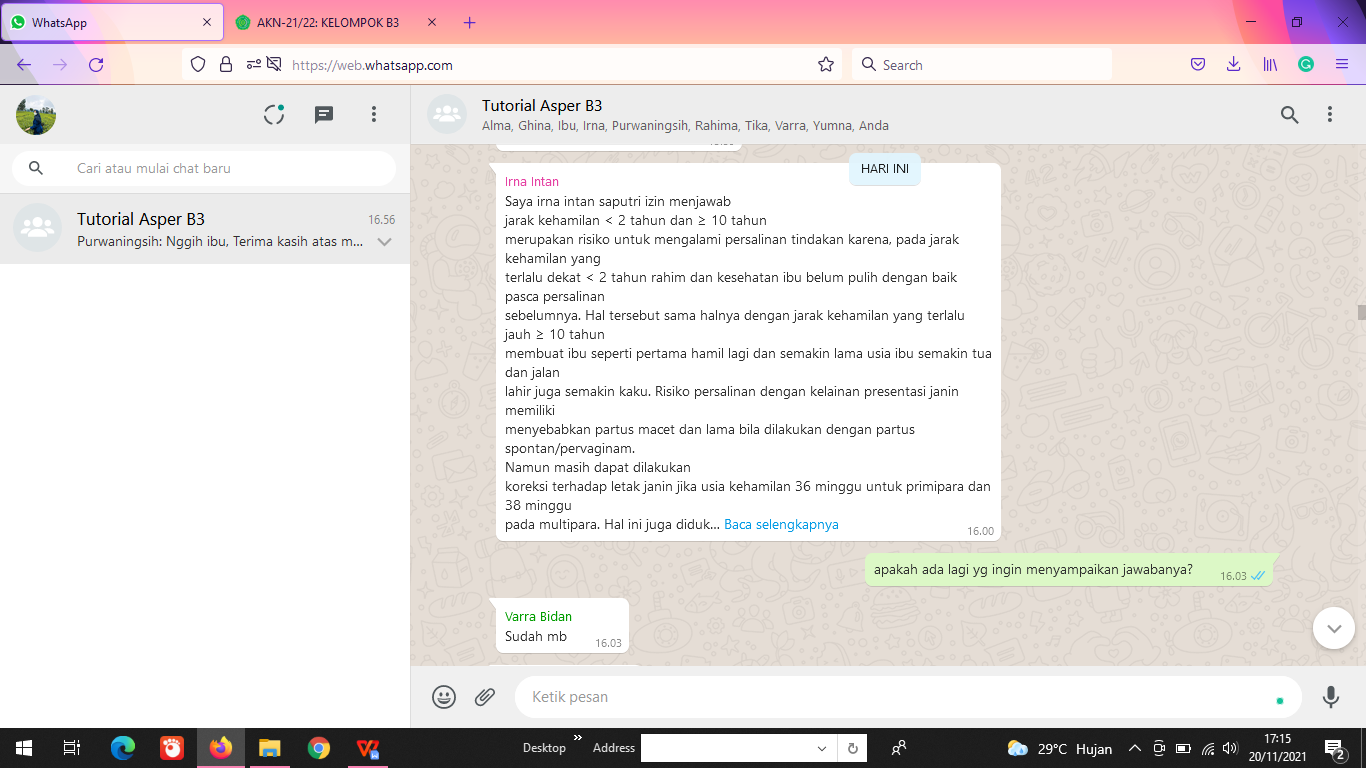Open the WhatsApp status icon
This screenshot has height=768, width=1366.
coord(274,115)
